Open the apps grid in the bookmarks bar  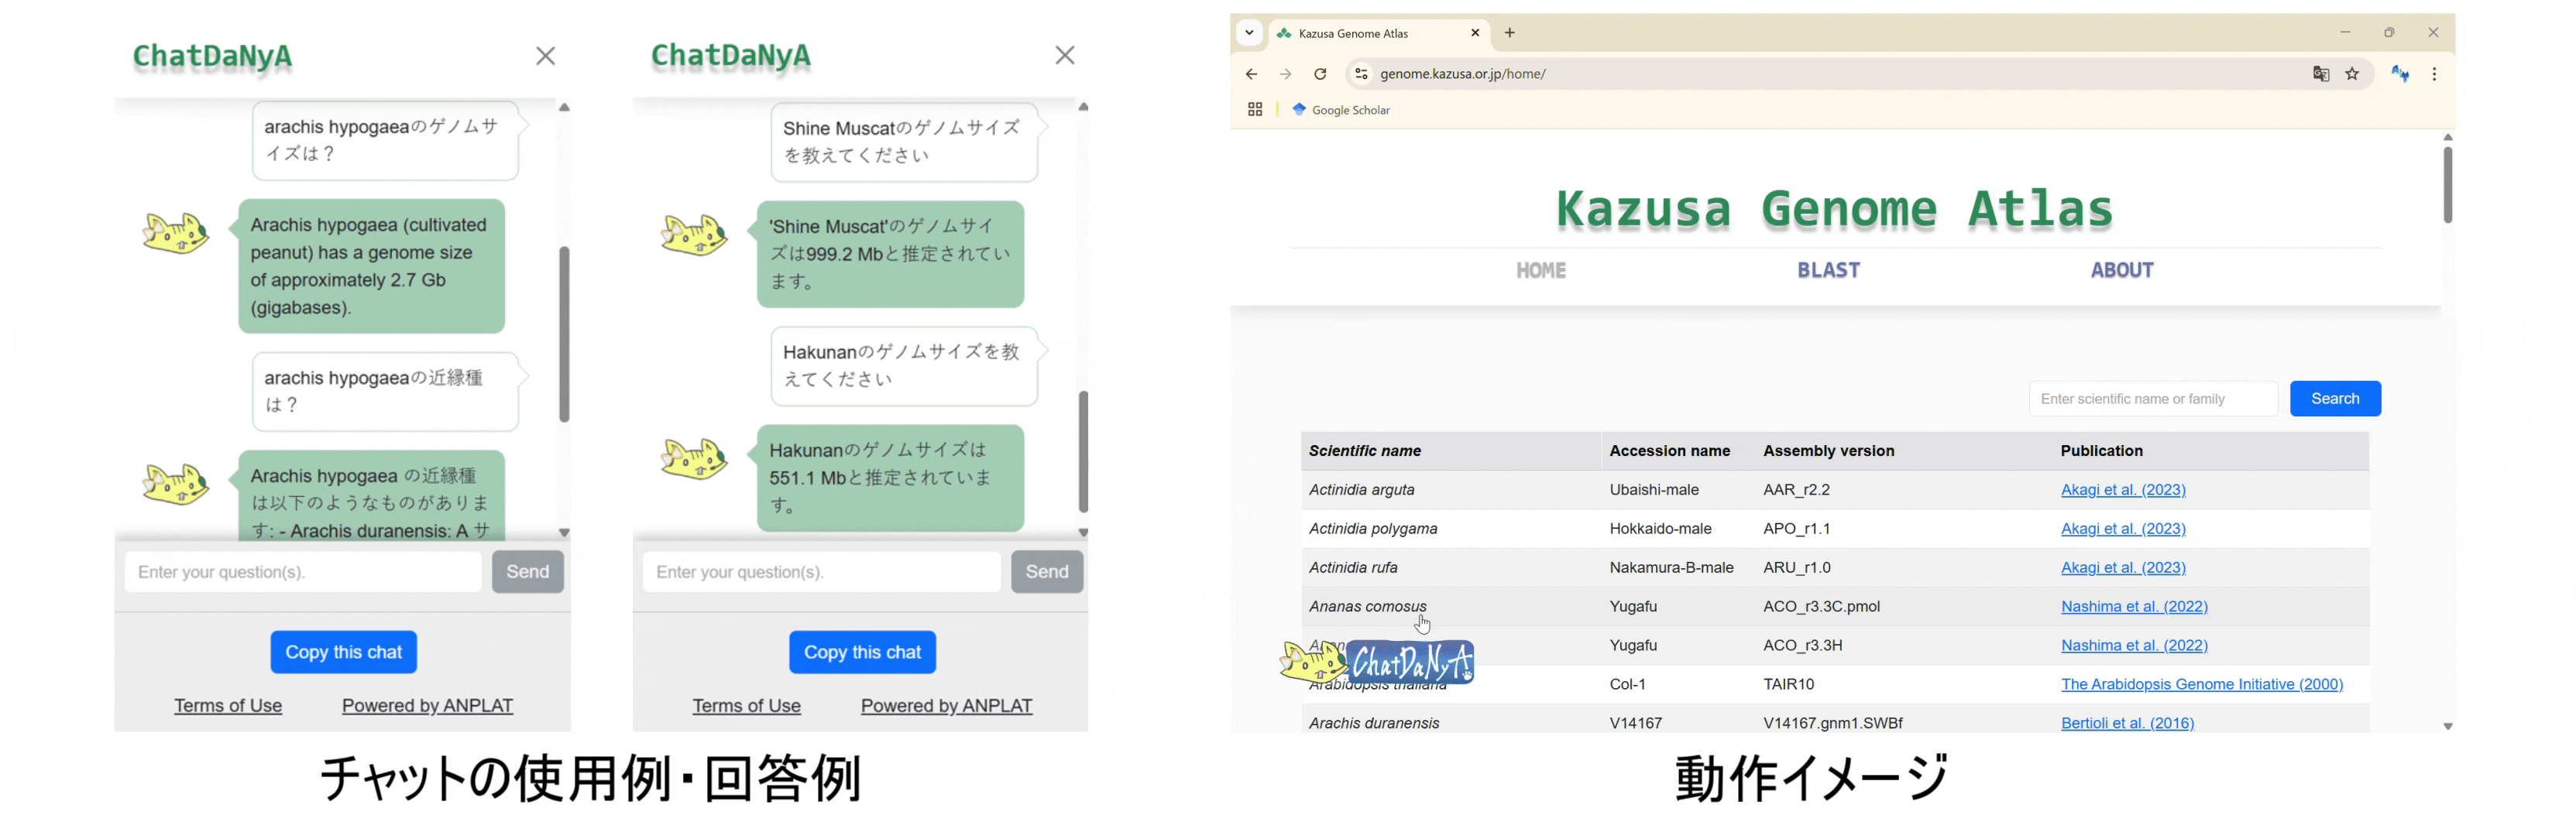point(1255,110)
